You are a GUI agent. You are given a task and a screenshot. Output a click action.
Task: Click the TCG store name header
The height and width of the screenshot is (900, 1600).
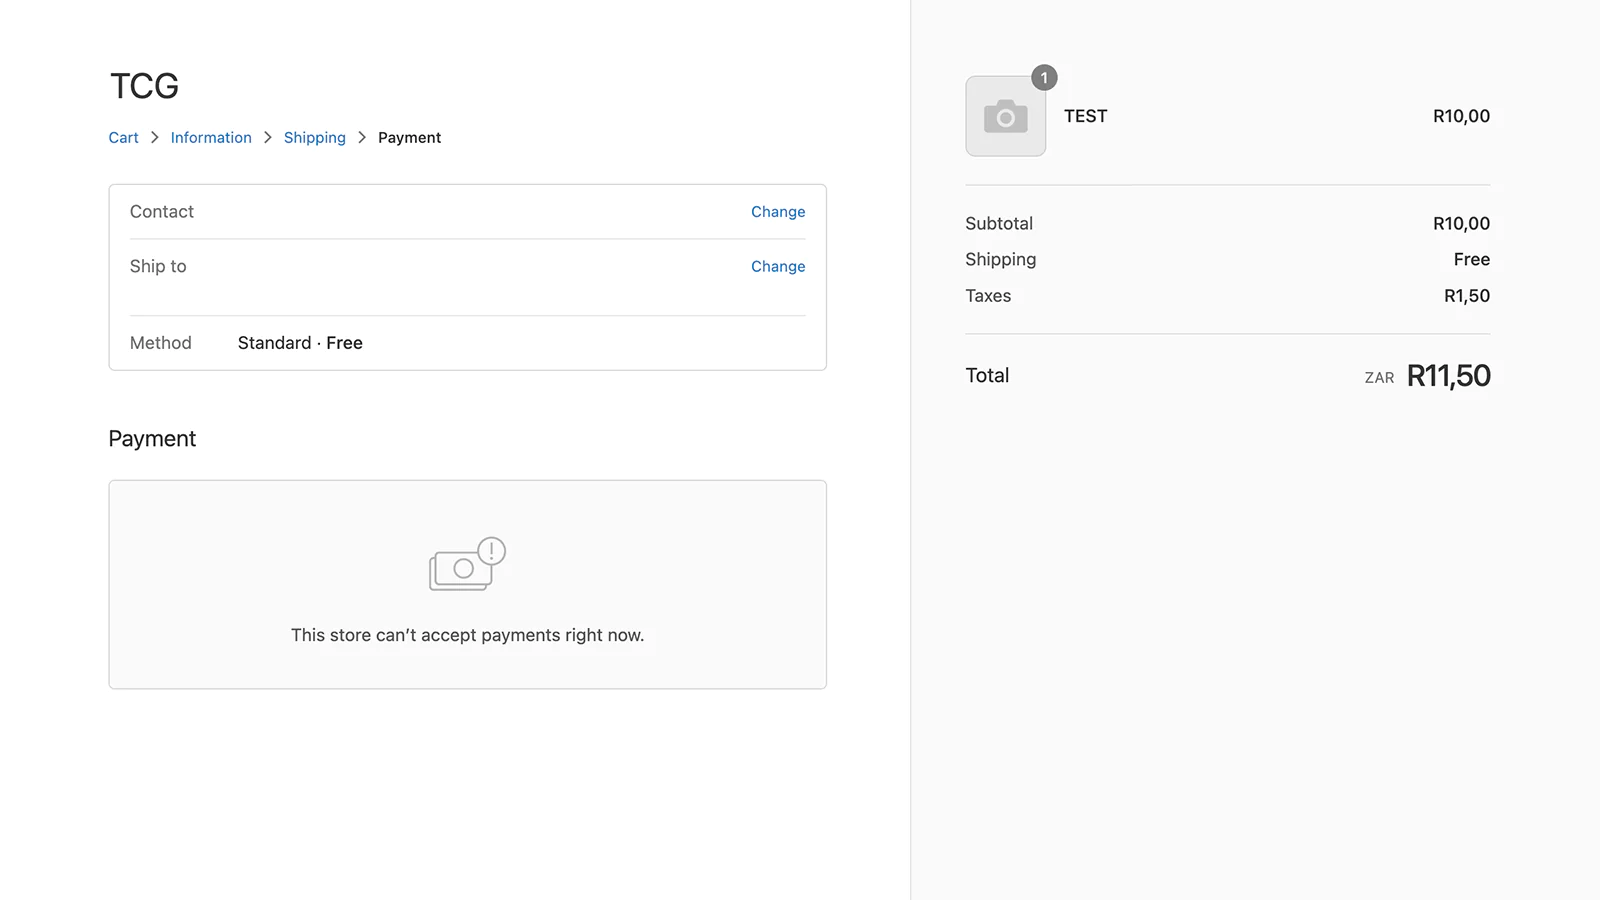144,86
